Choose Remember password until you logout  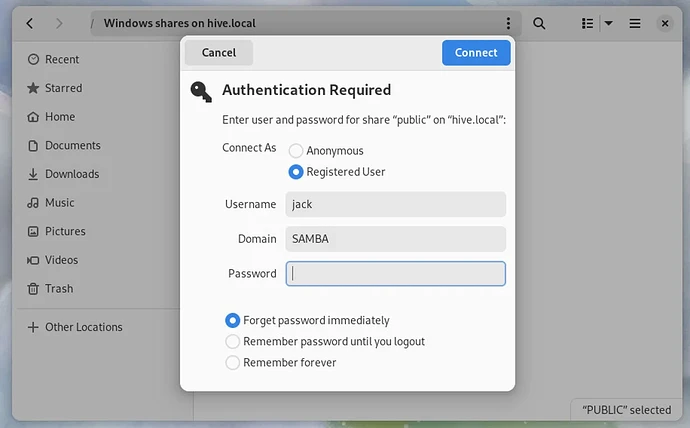(233, 342)
